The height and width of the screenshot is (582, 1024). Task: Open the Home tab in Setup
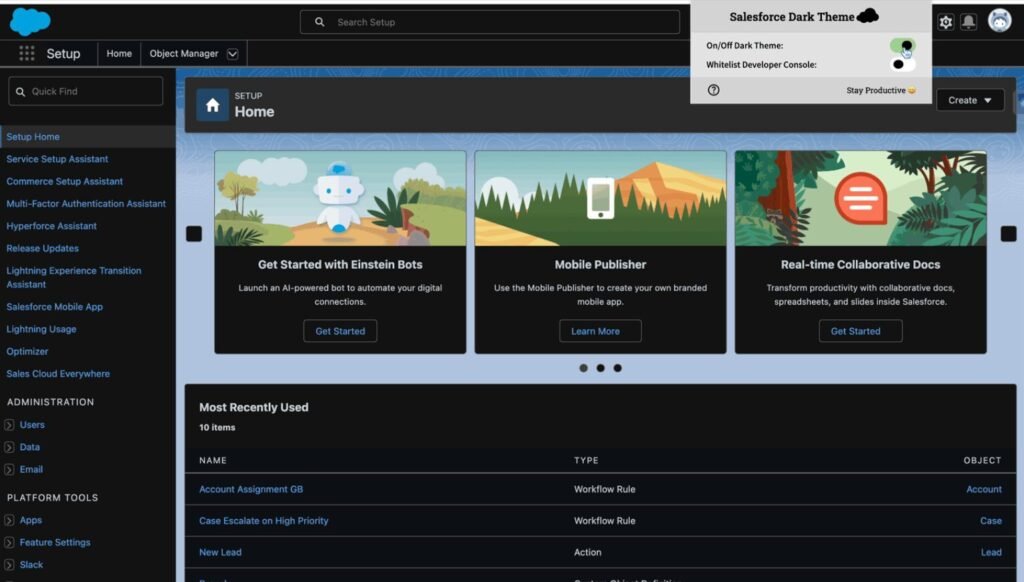click(119, 53)
